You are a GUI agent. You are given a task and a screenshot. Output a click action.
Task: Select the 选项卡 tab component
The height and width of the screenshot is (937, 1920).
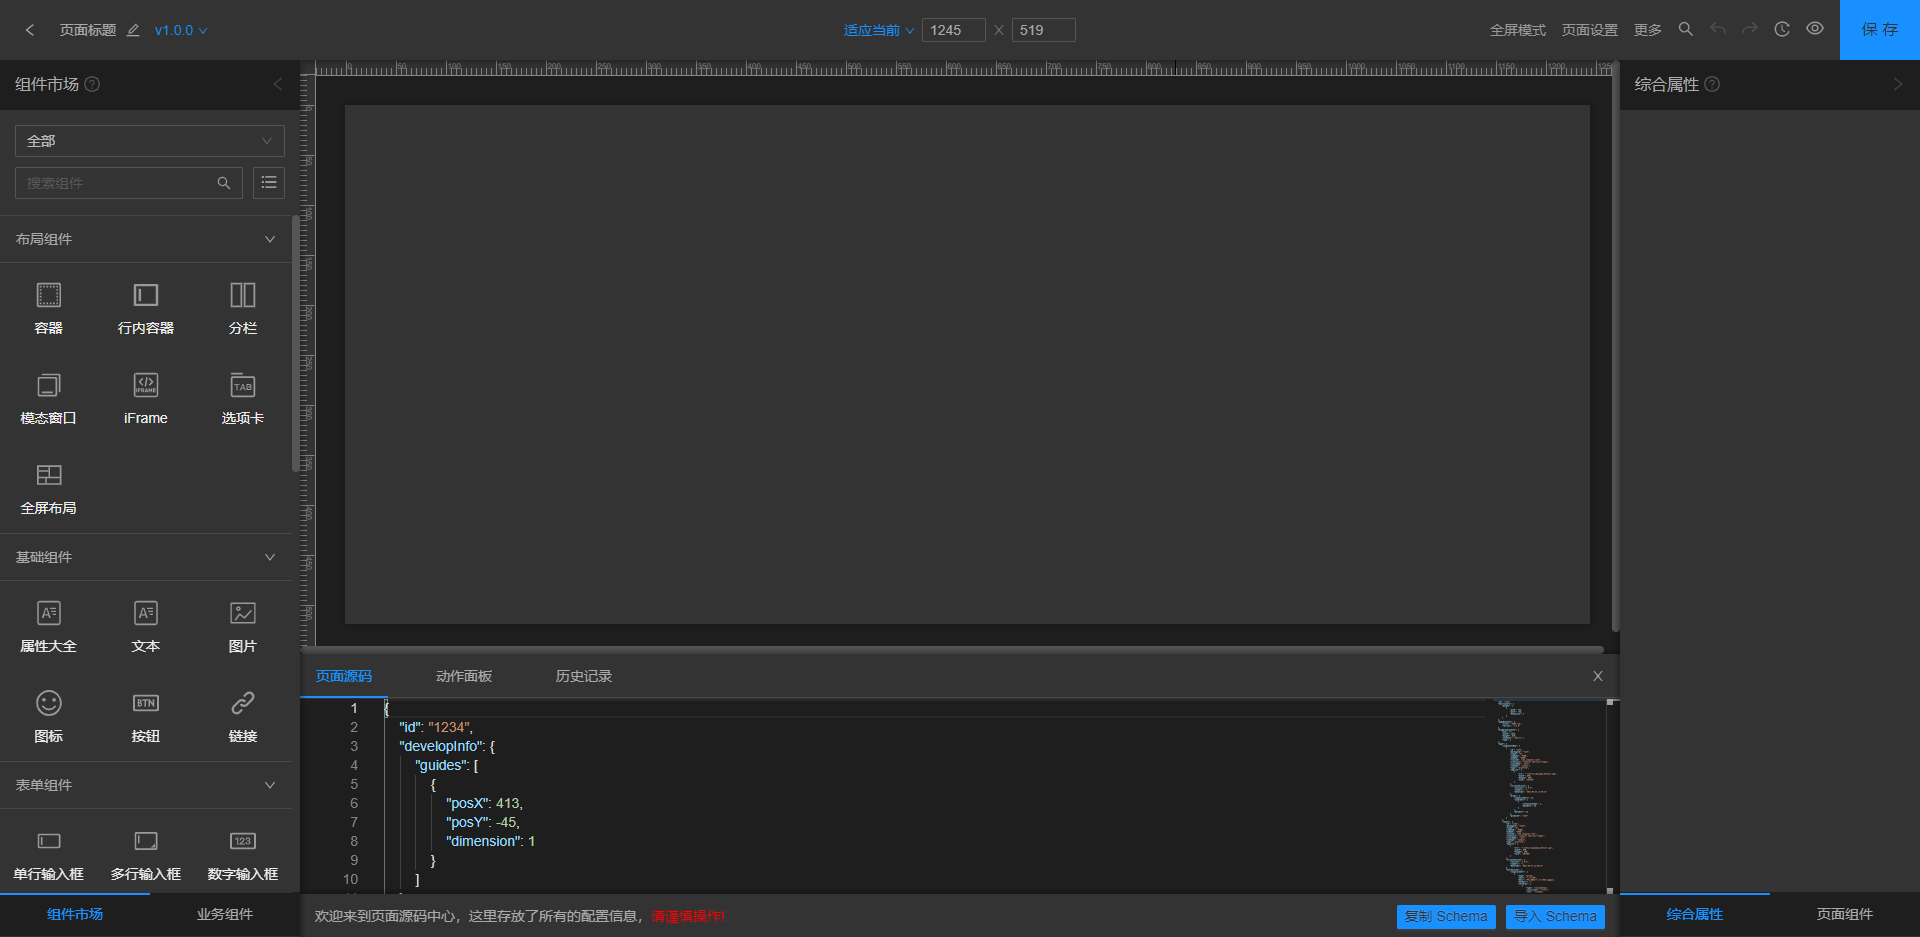coord(243,399)
